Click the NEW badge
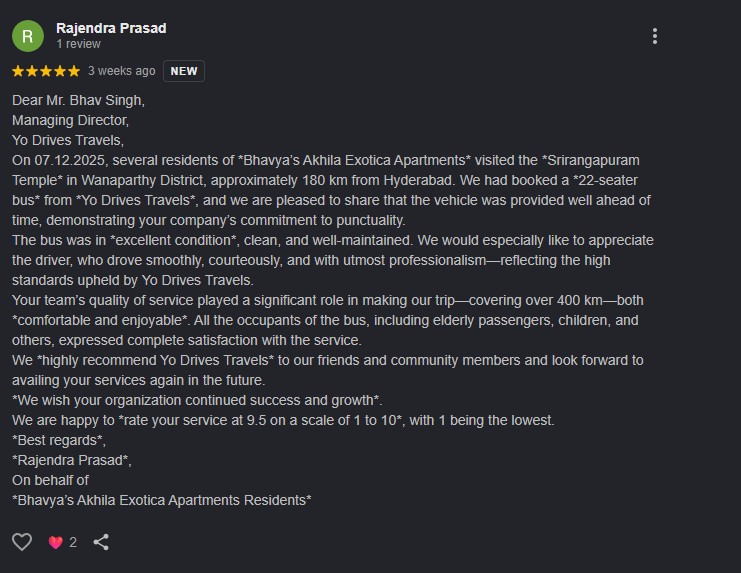741x573 pixels. tap(184, 71)
